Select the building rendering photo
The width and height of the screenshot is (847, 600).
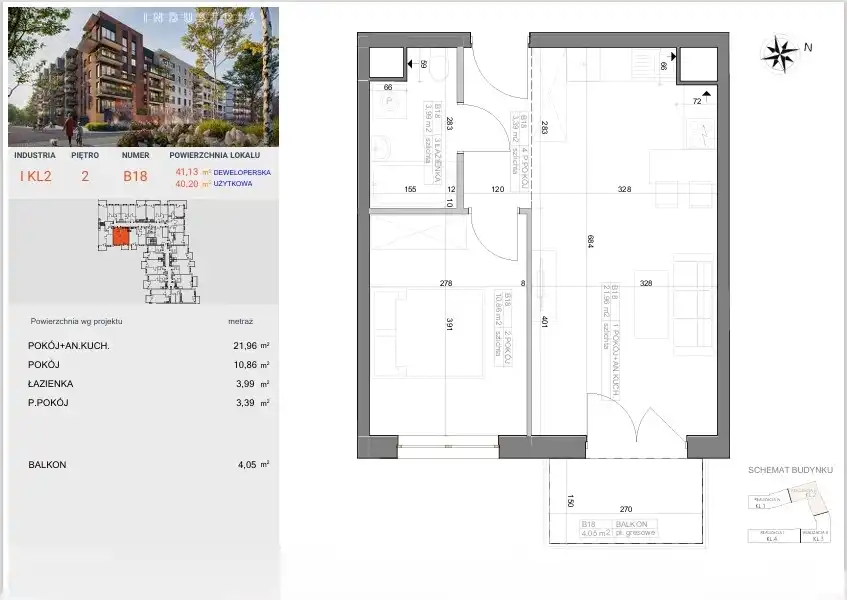click(140, 75)
